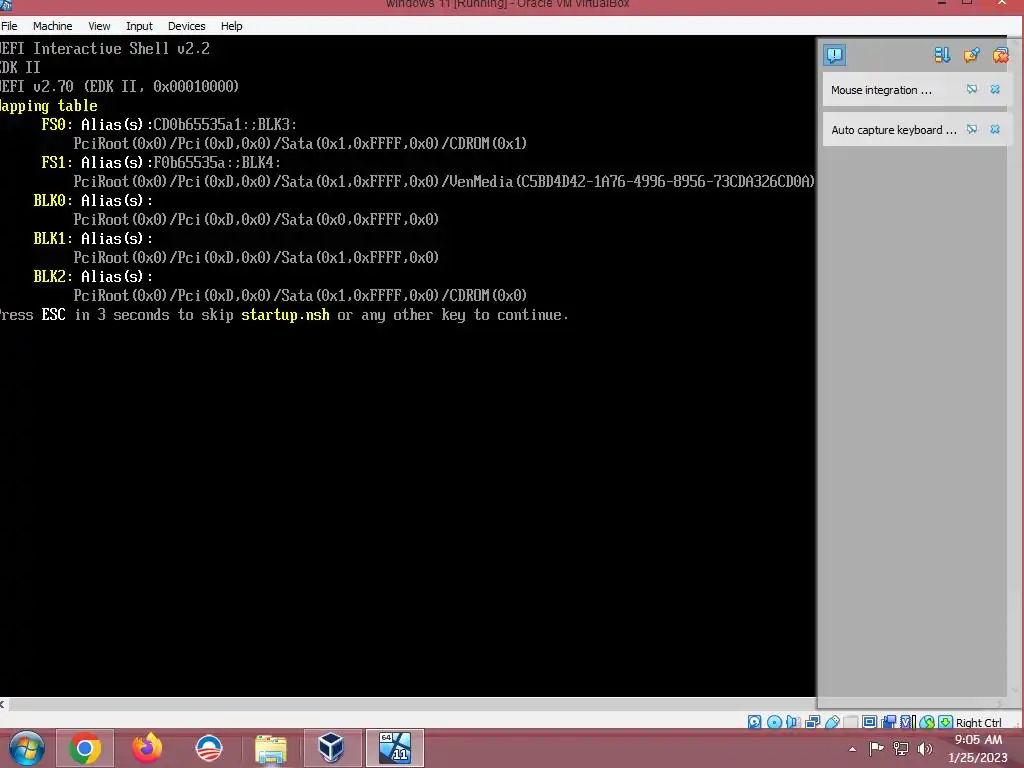Click the delete all notifications icon
The height and width of the screenshot is (768, 1024).
(1000, 55)
